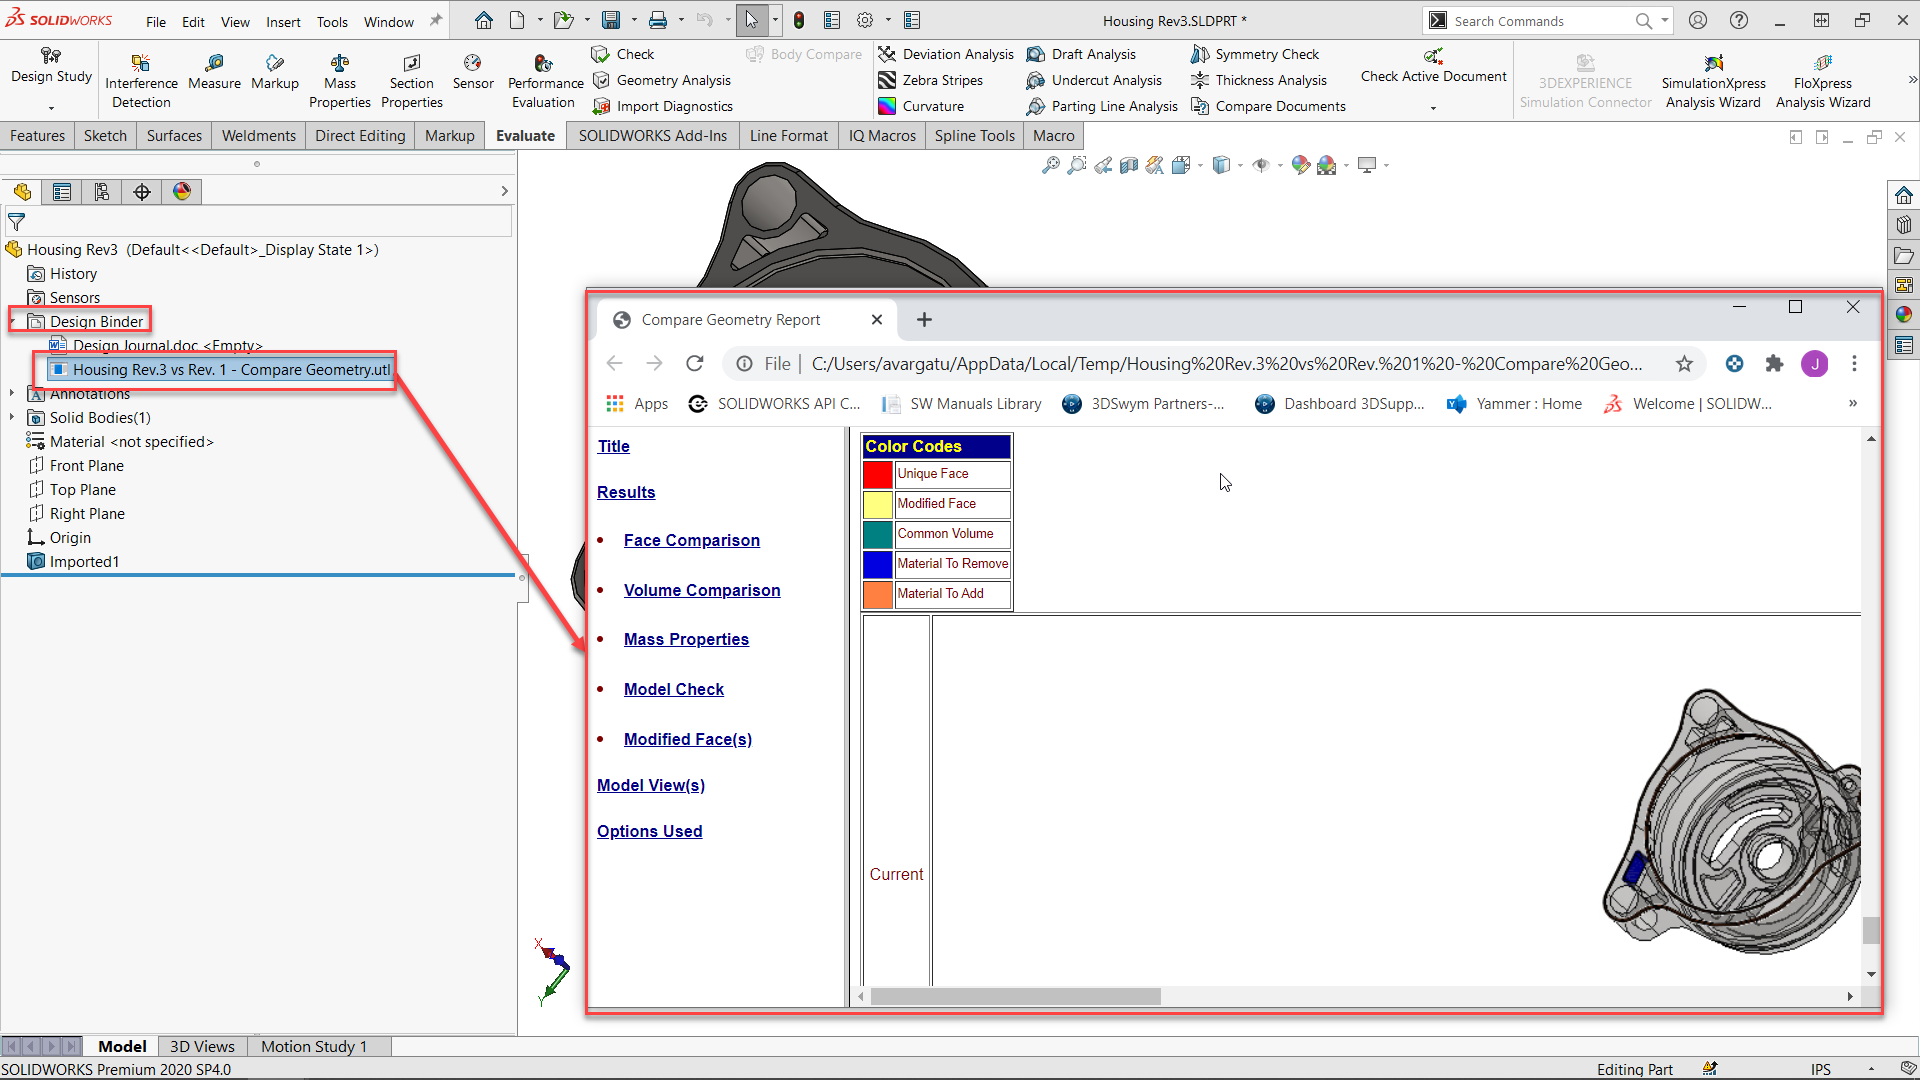Run Performance Evaluation
Viewport: 1920px width, 1080px height.
pos(545,80)
